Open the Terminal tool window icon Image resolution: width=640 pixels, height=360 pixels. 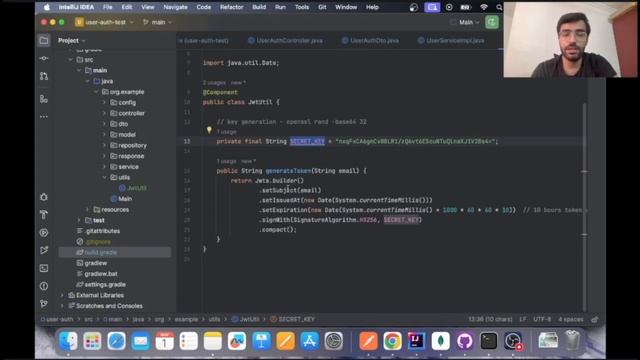coord(44,268)
